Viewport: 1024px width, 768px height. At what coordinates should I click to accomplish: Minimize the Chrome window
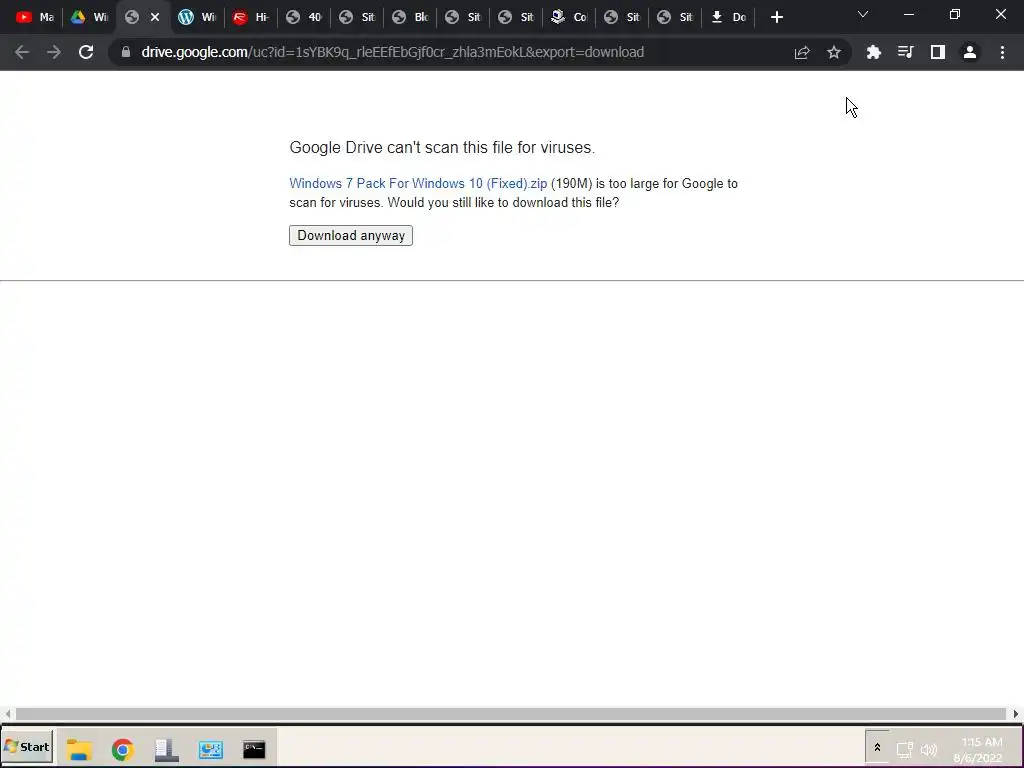click(908, 14)
